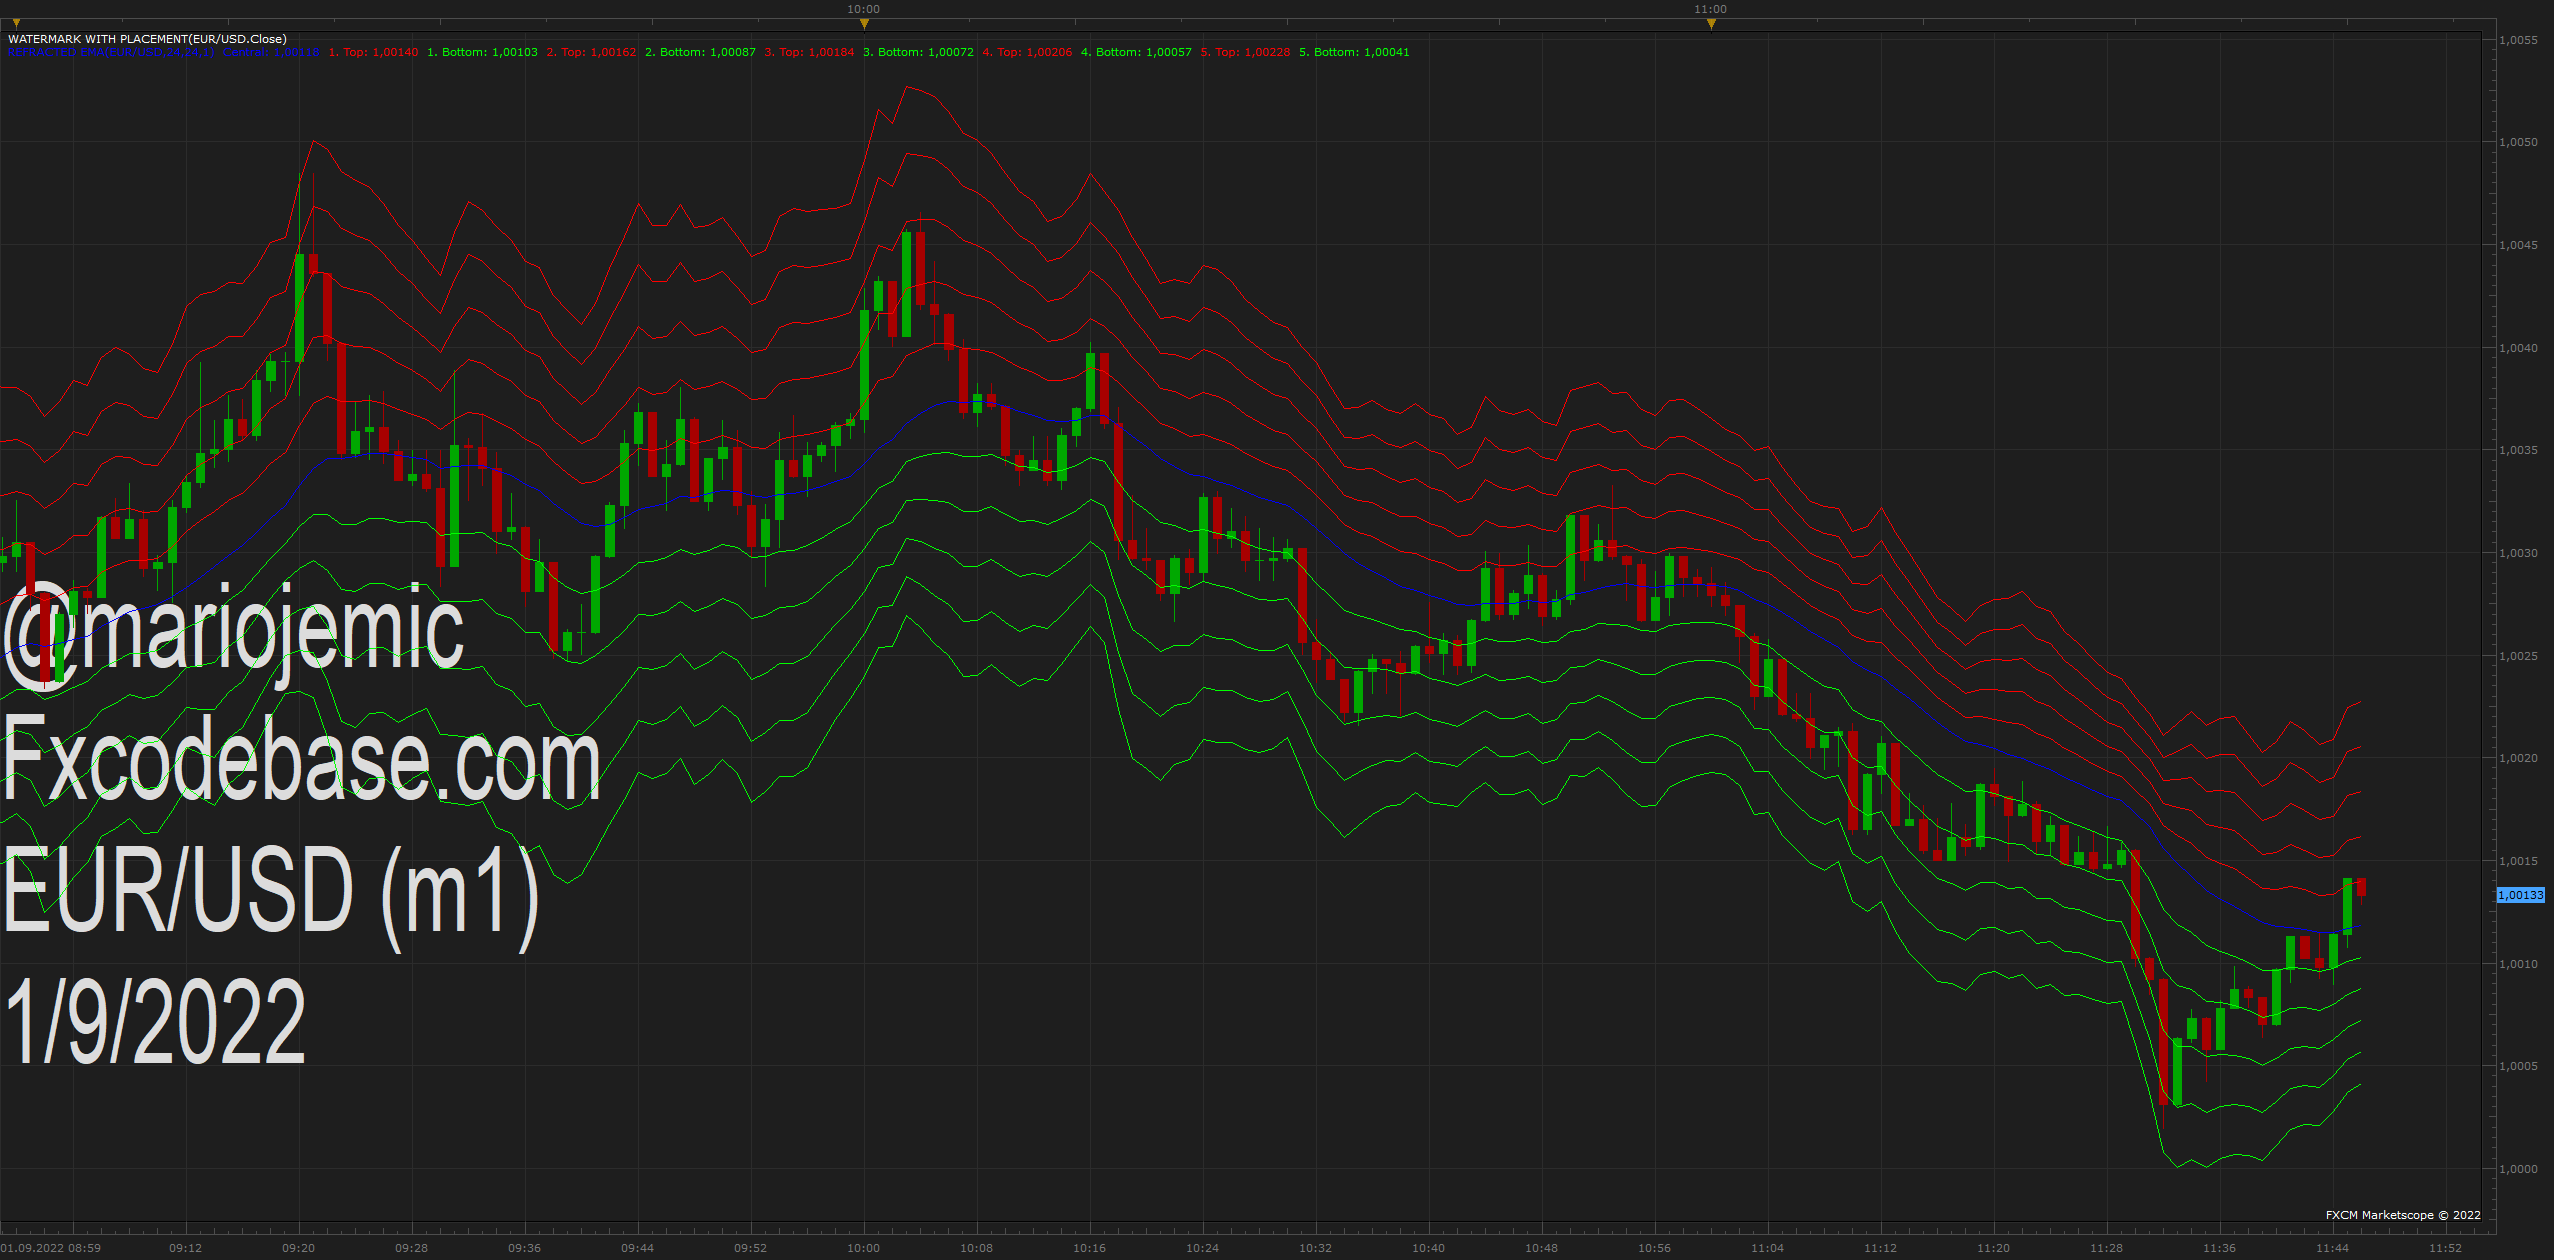
Task: Click the 10:32 label on bottom time axis
Action: (1315, 1248)
